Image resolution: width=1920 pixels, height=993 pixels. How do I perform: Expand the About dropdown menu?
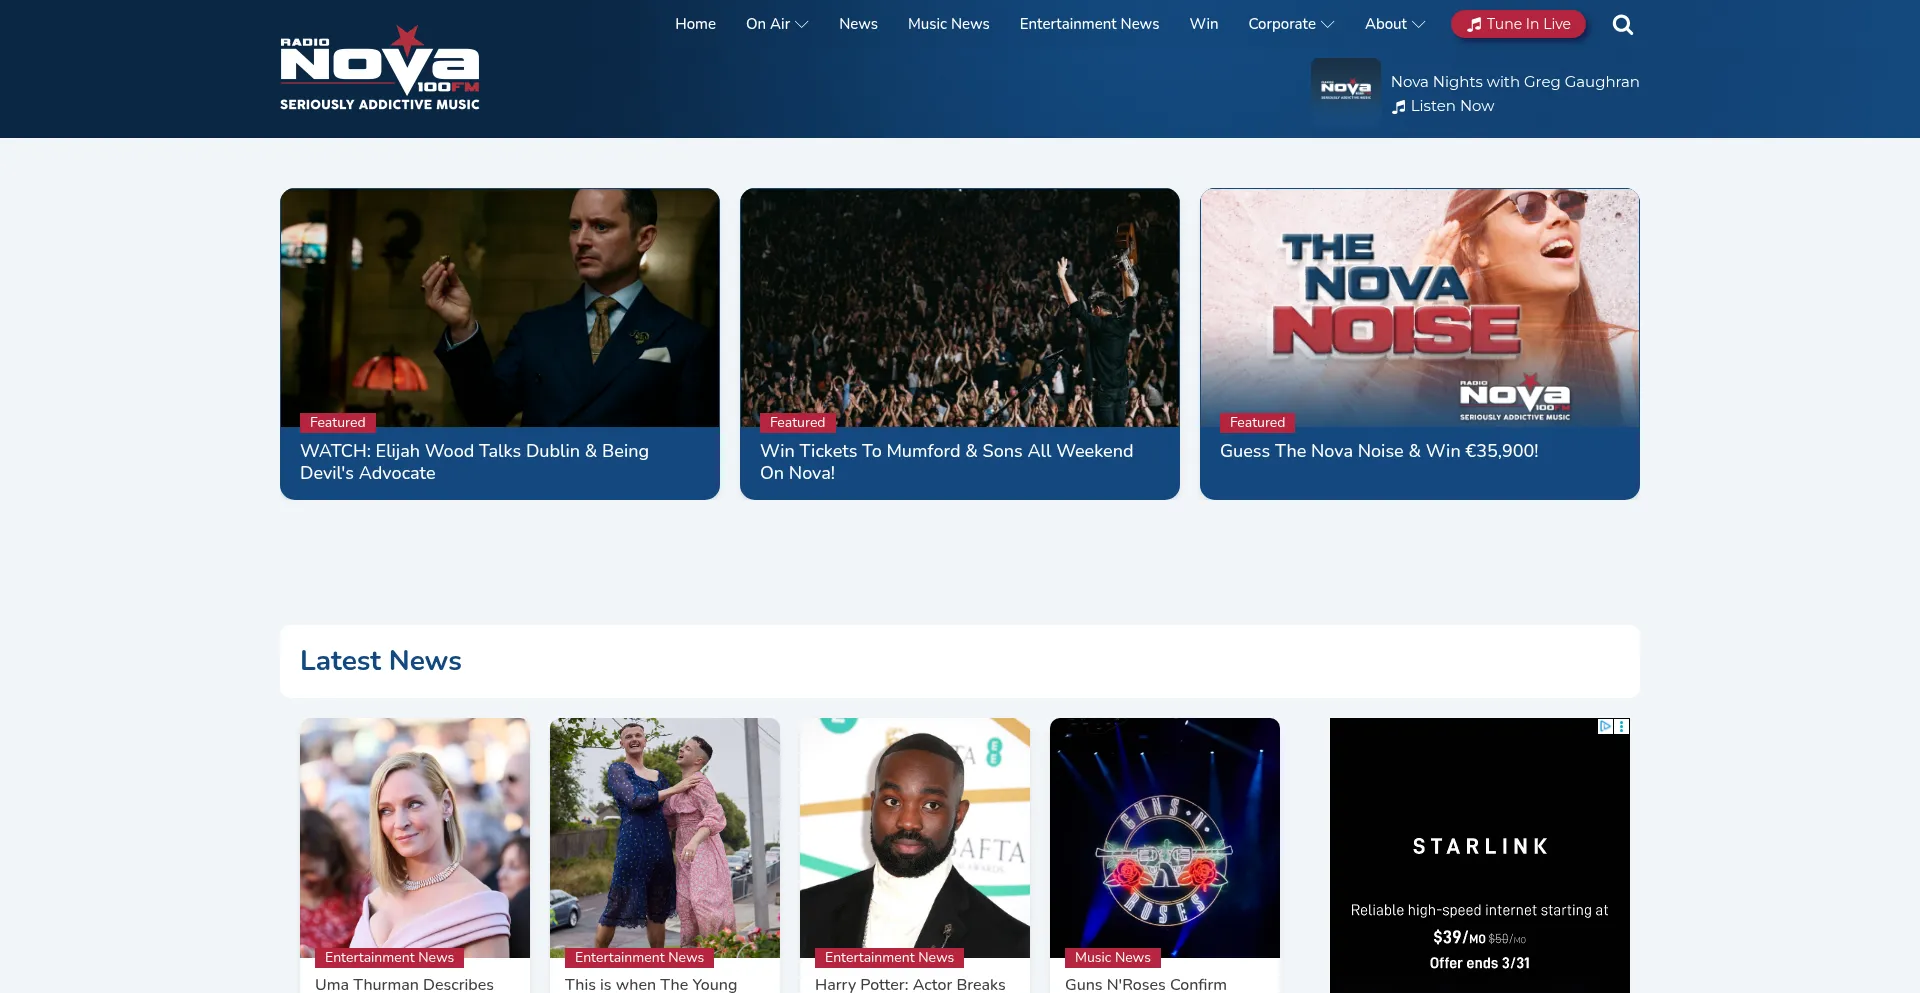tap(1395, 24)
